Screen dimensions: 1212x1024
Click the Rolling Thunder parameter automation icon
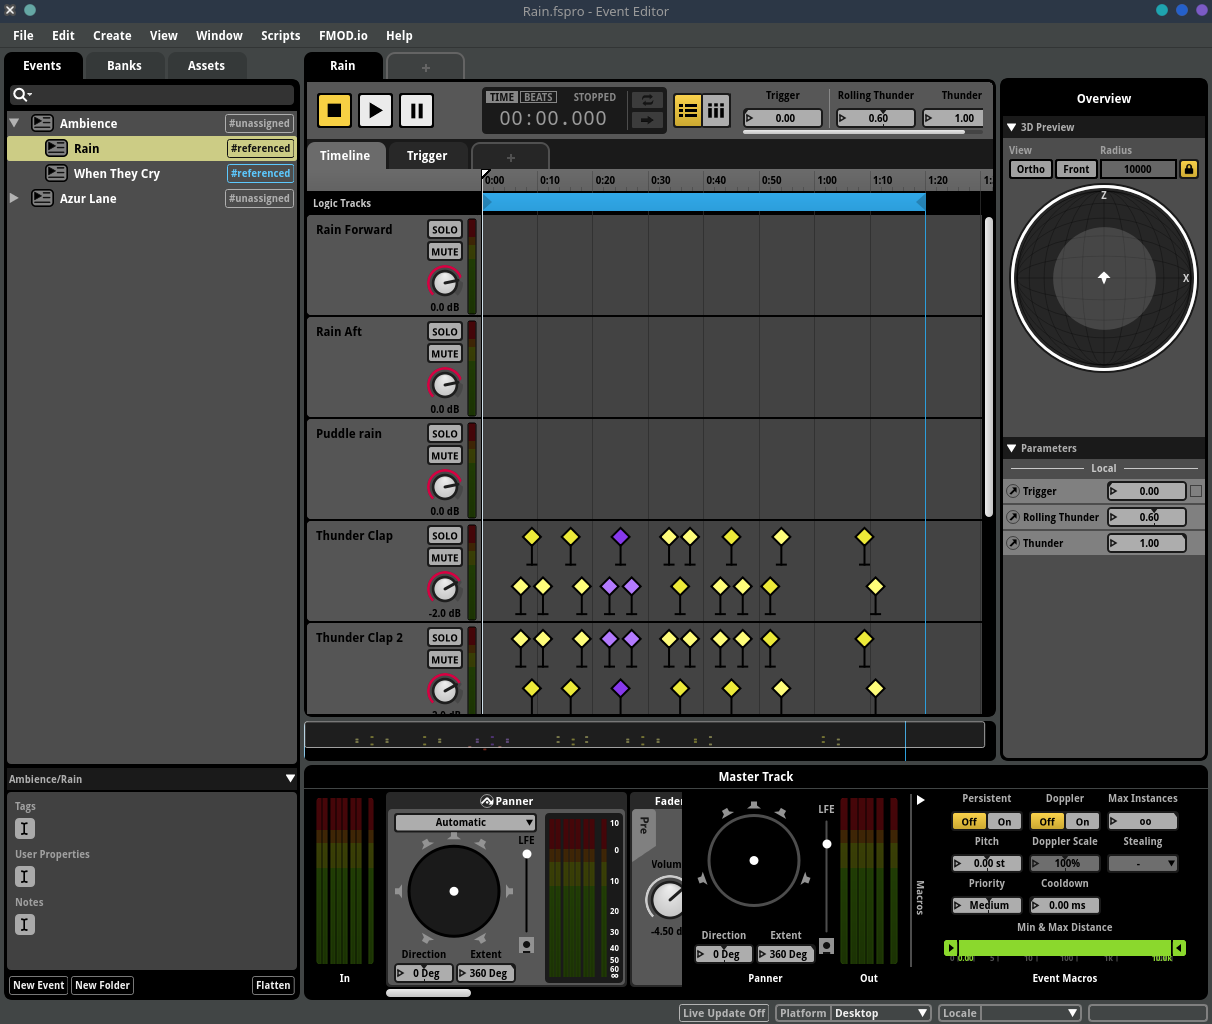click(x=1013, y=517)
